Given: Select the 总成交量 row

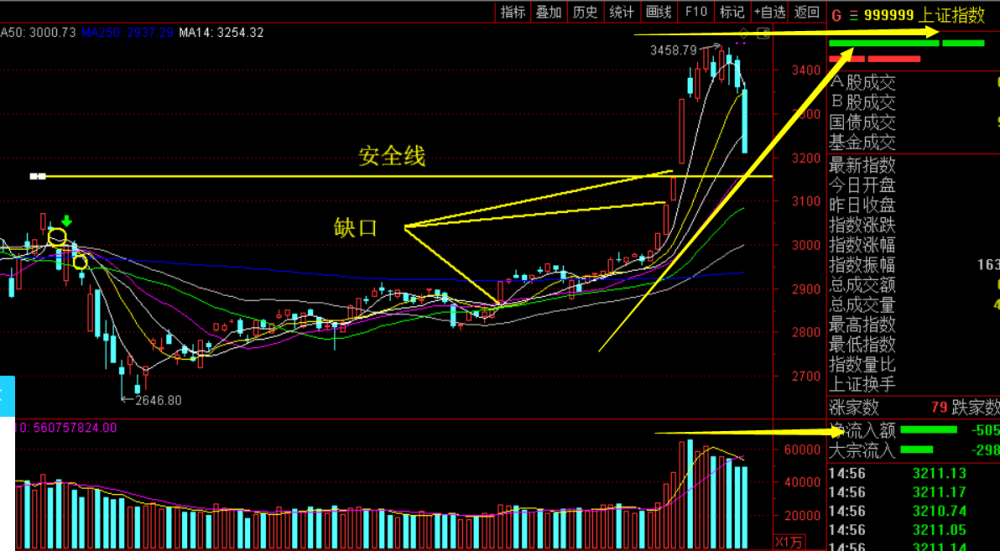Looking at the screenshot, I should click(x=913, y=305).
